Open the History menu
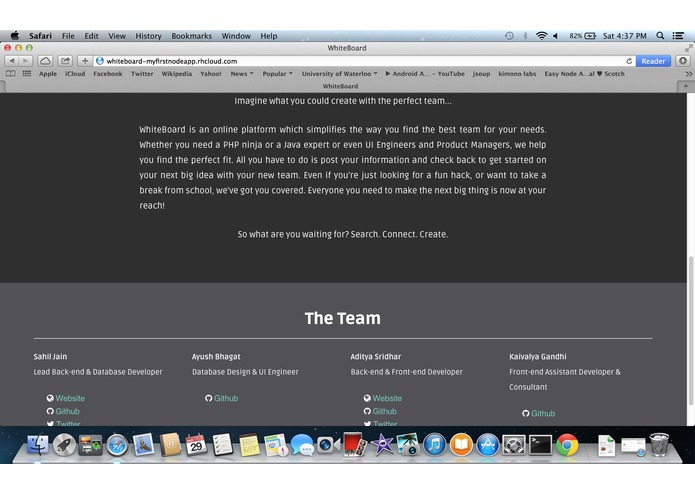 click(148, 35)
